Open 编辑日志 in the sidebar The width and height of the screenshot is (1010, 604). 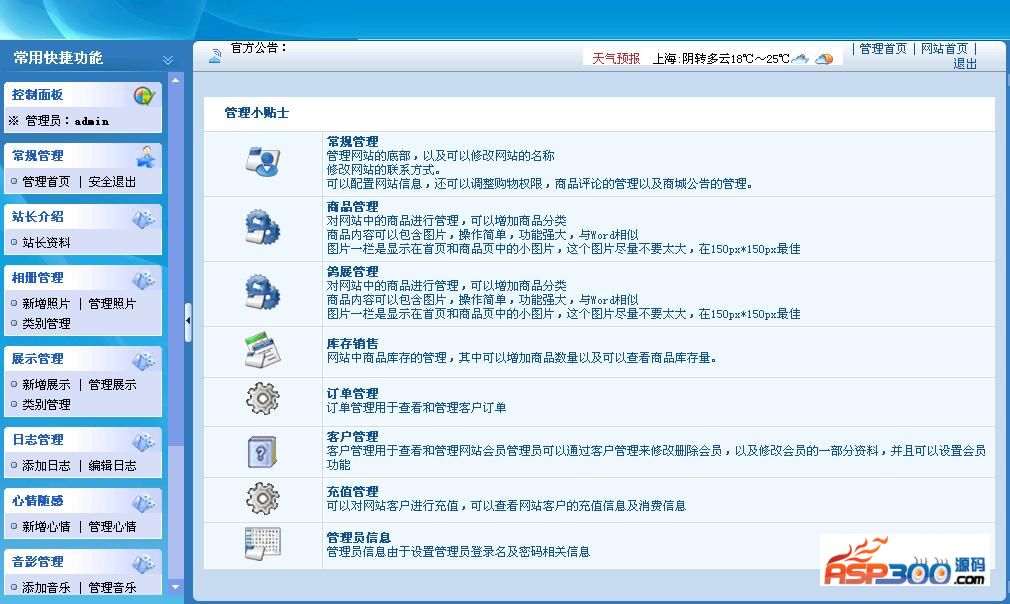pos(112,466)
